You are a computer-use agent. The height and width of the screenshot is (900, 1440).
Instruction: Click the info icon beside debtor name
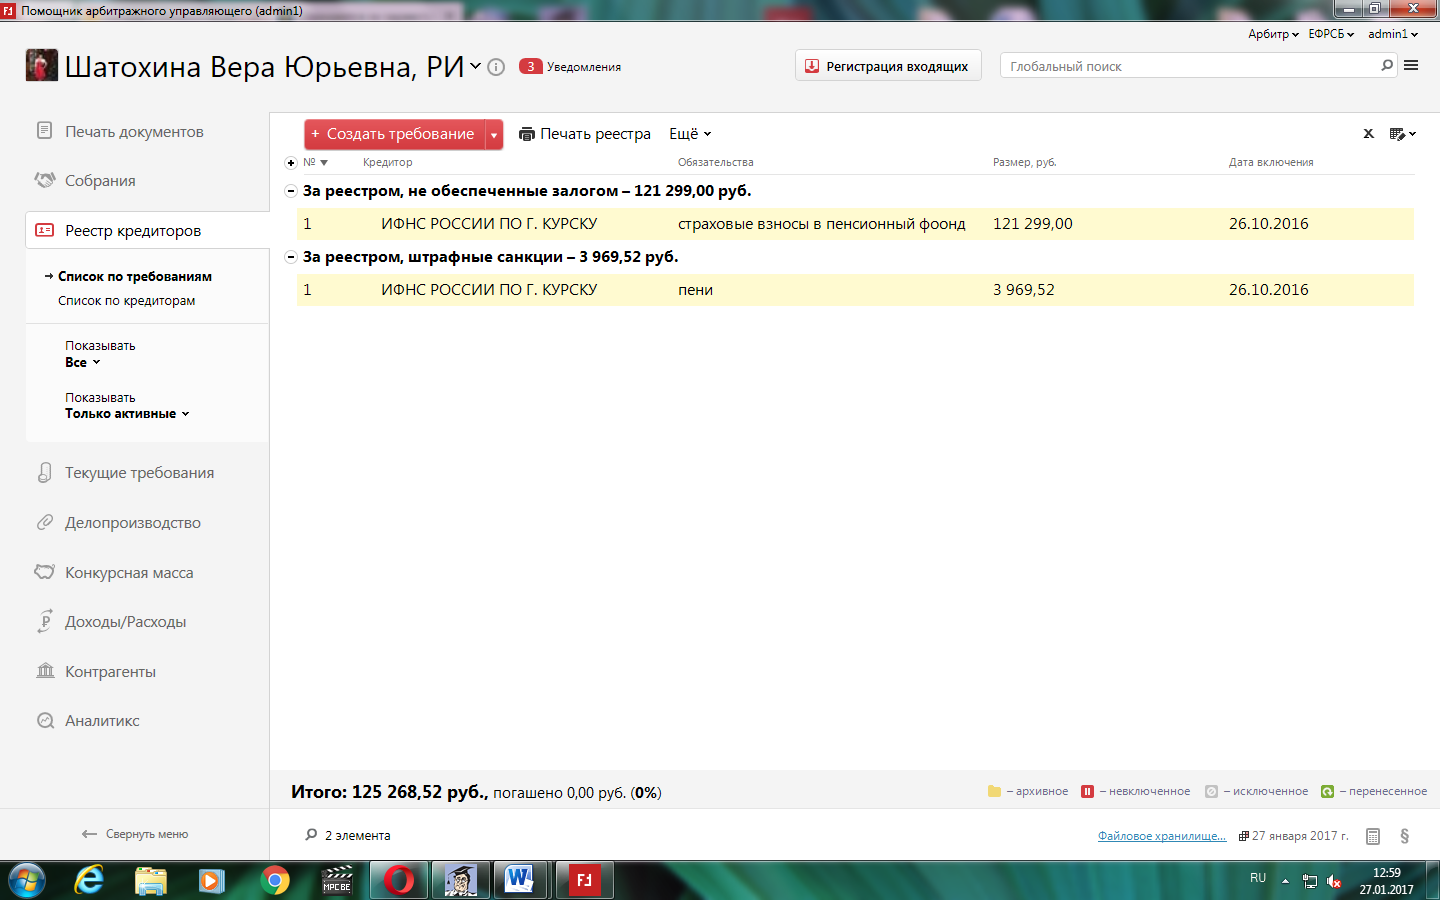496,67
